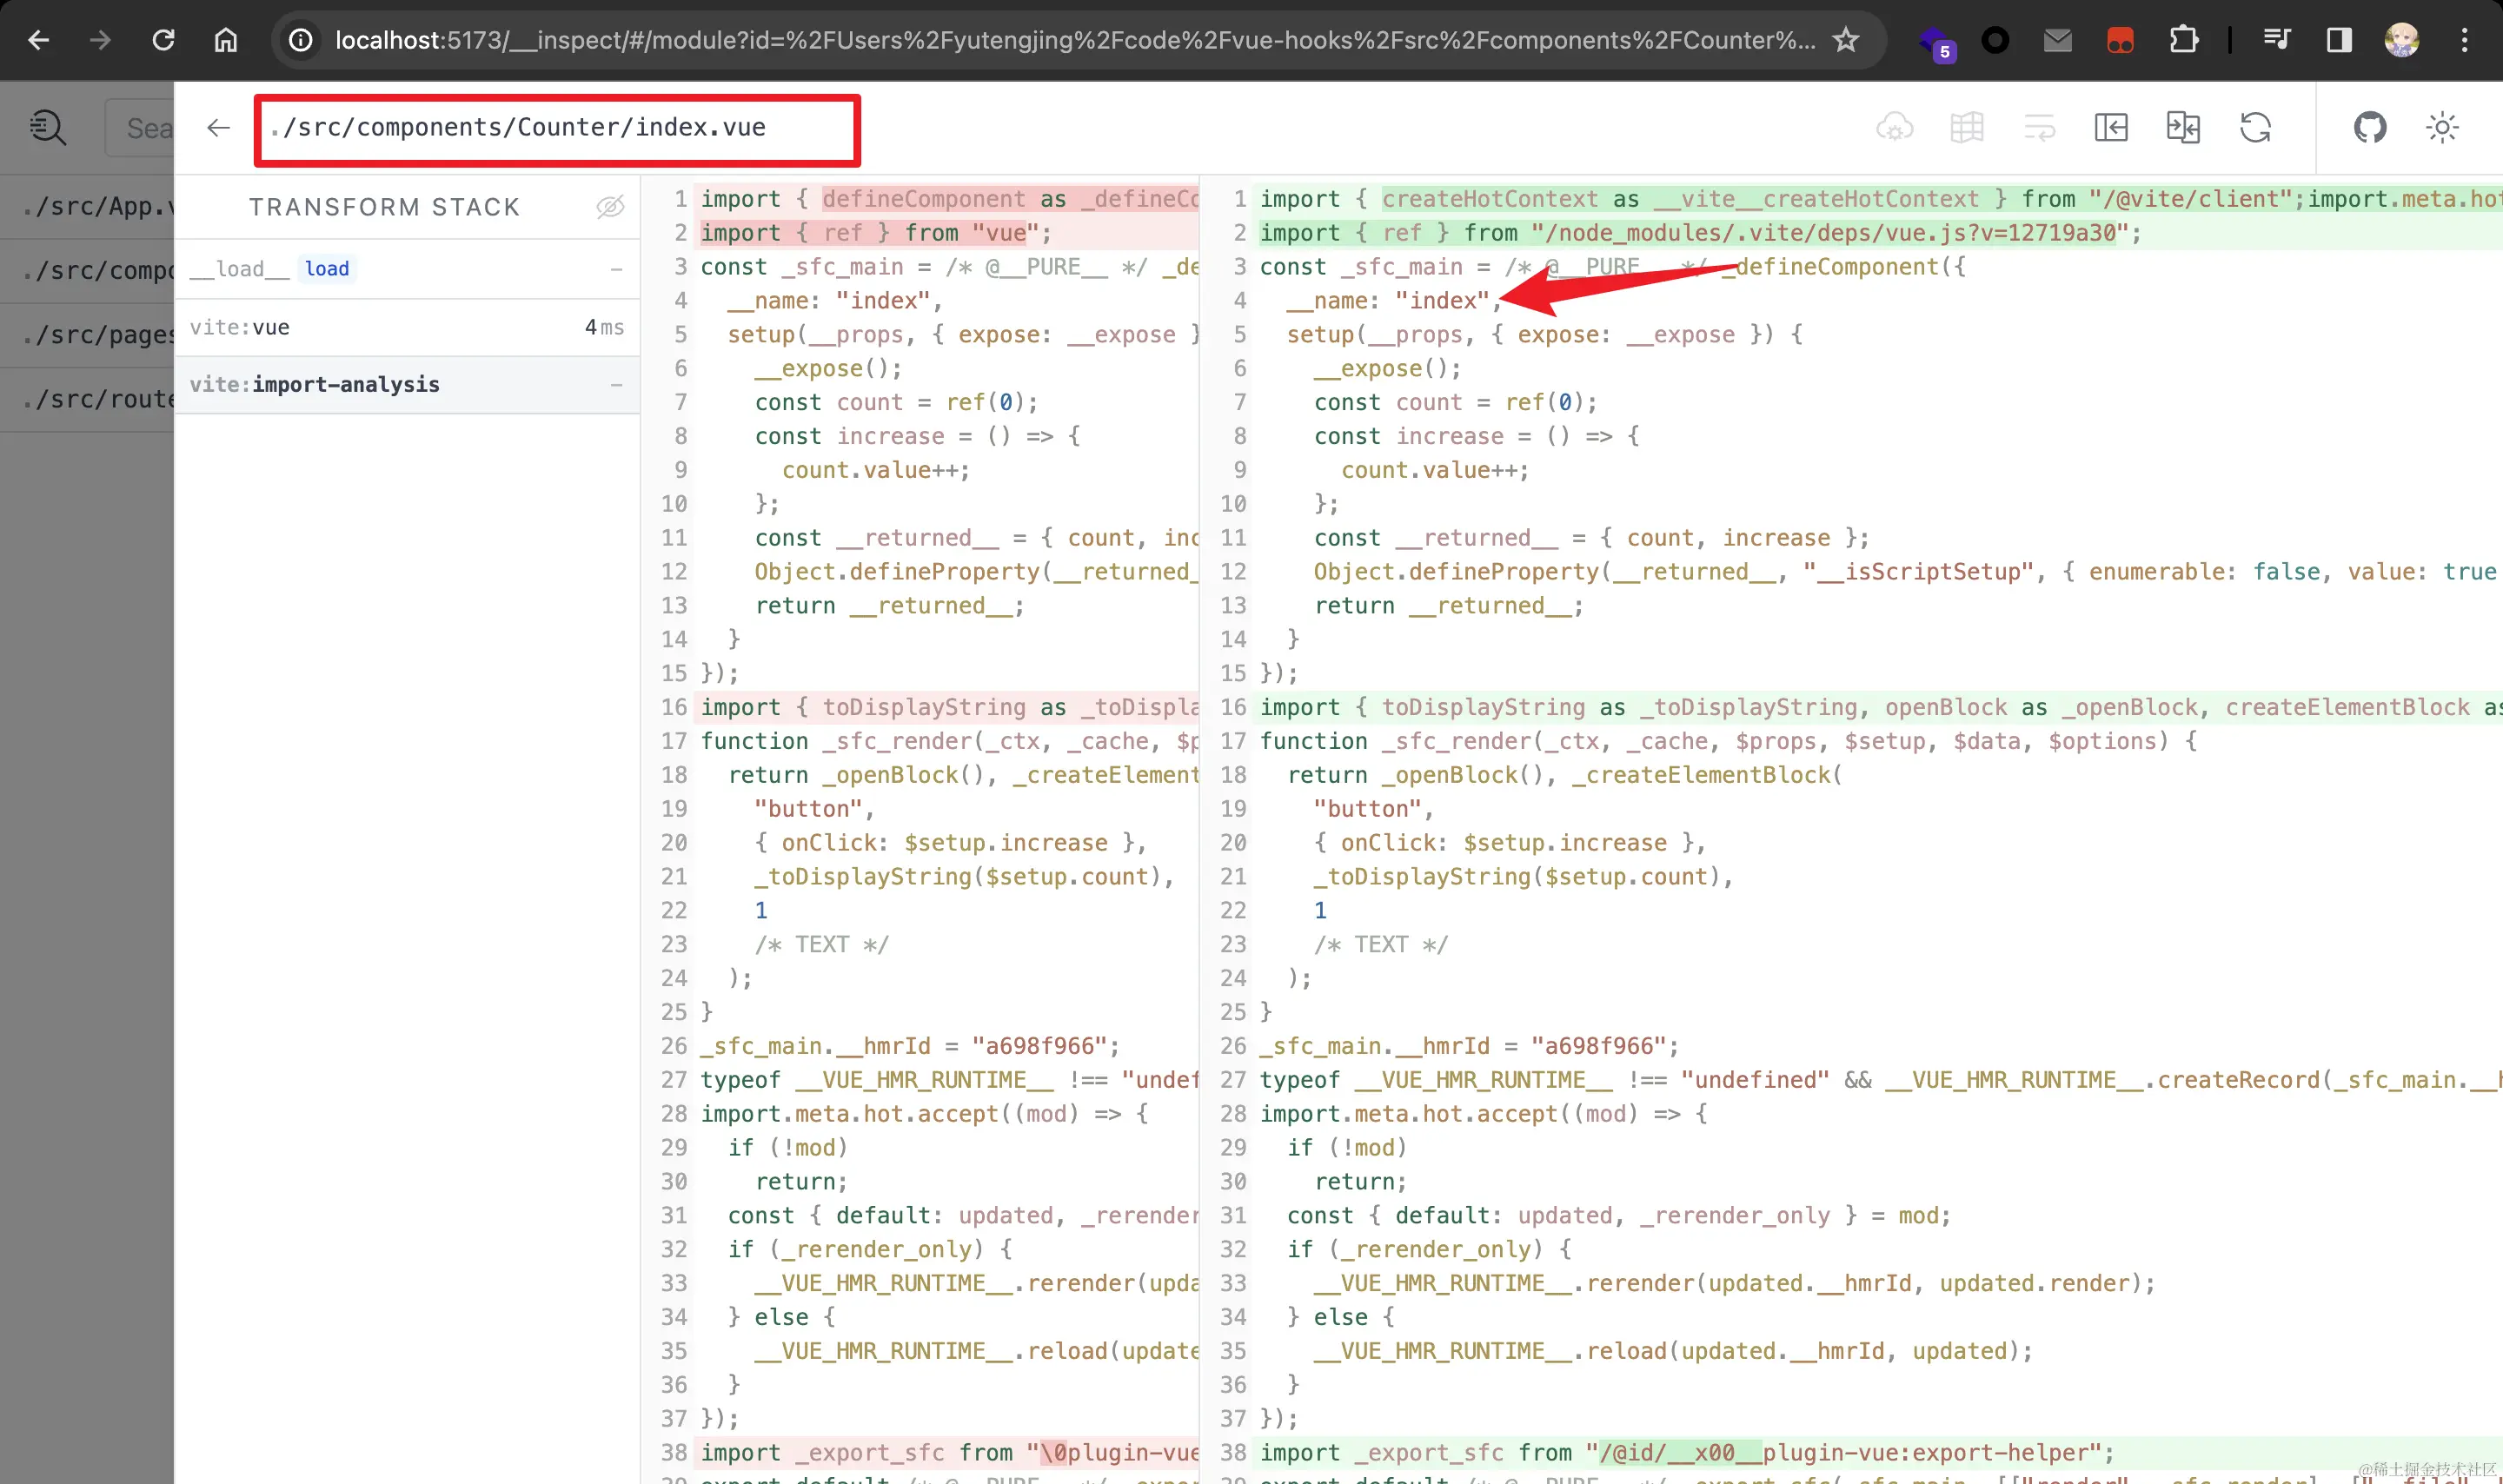Click the browser back navigation button
This screenshot has width=2503, height=1484.
38,40
